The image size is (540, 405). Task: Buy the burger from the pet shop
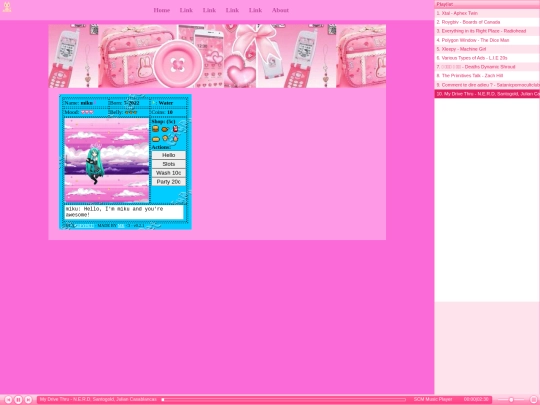coord(155,129)
